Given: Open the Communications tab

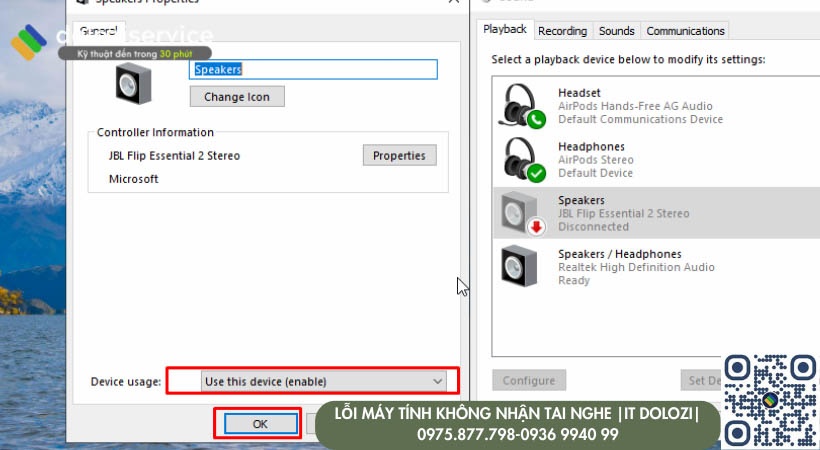Looking at the screenshot, I should (685, 31).
